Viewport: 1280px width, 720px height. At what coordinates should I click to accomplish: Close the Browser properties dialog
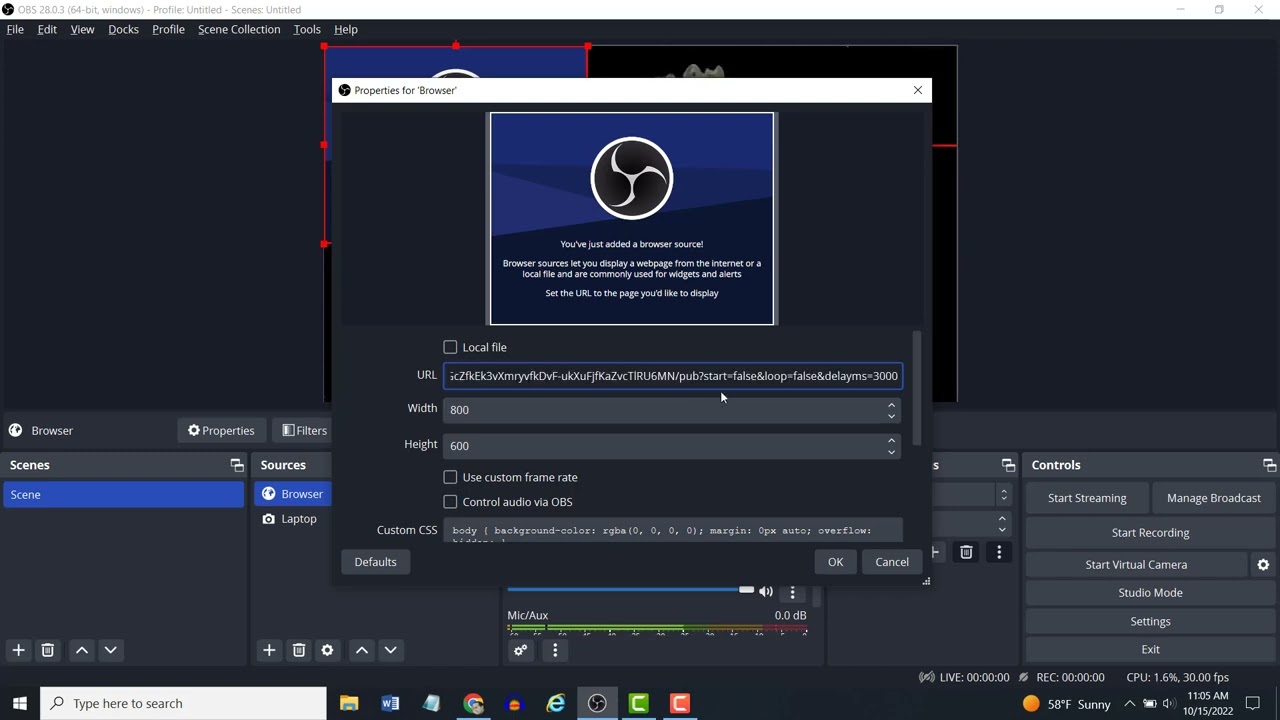pos(918,90)
